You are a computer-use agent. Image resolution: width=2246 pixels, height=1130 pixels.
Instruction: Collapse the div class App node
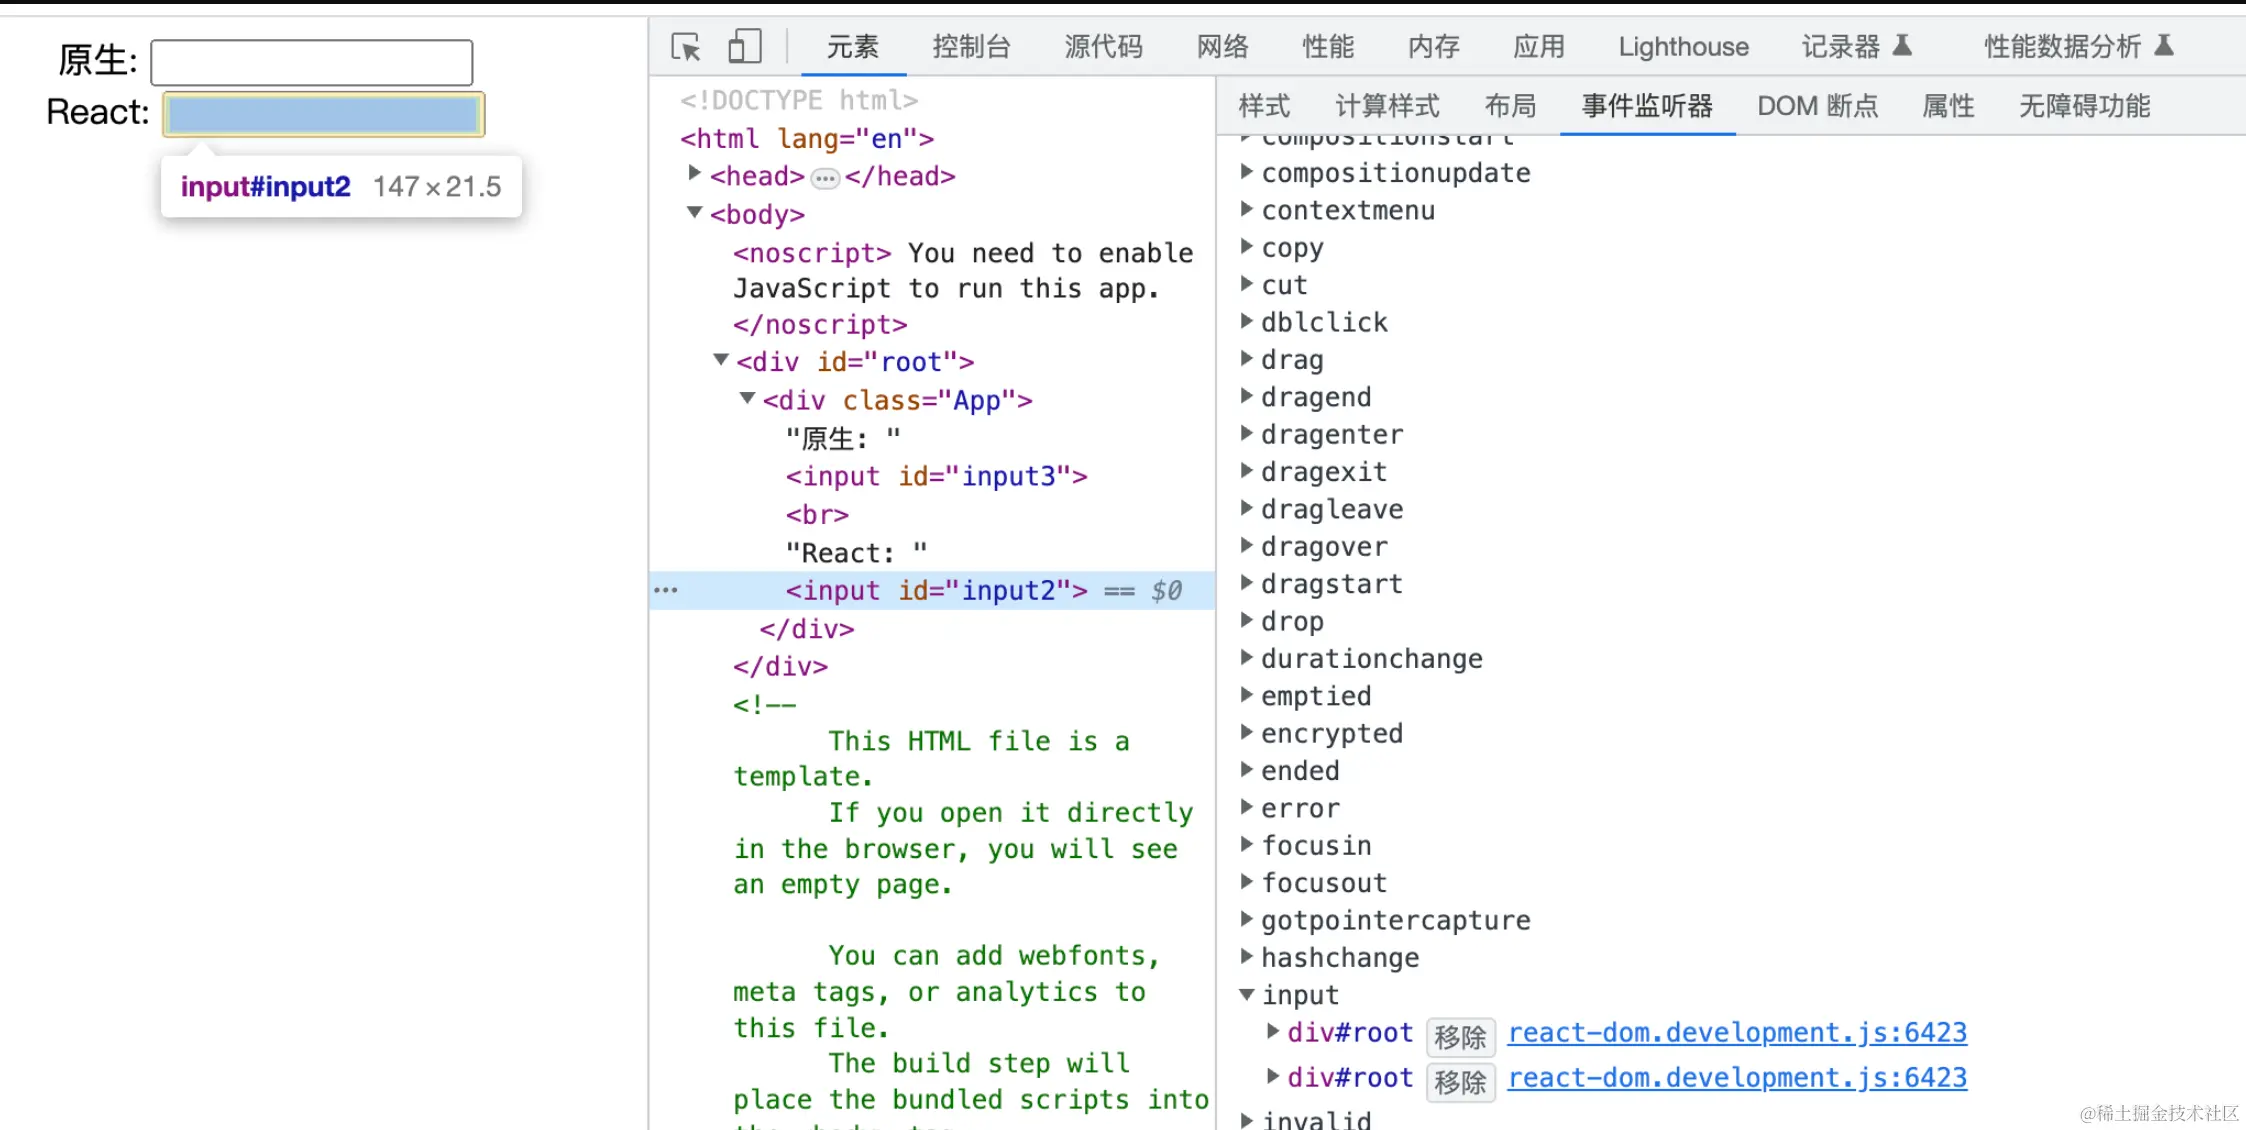point(746,398)
